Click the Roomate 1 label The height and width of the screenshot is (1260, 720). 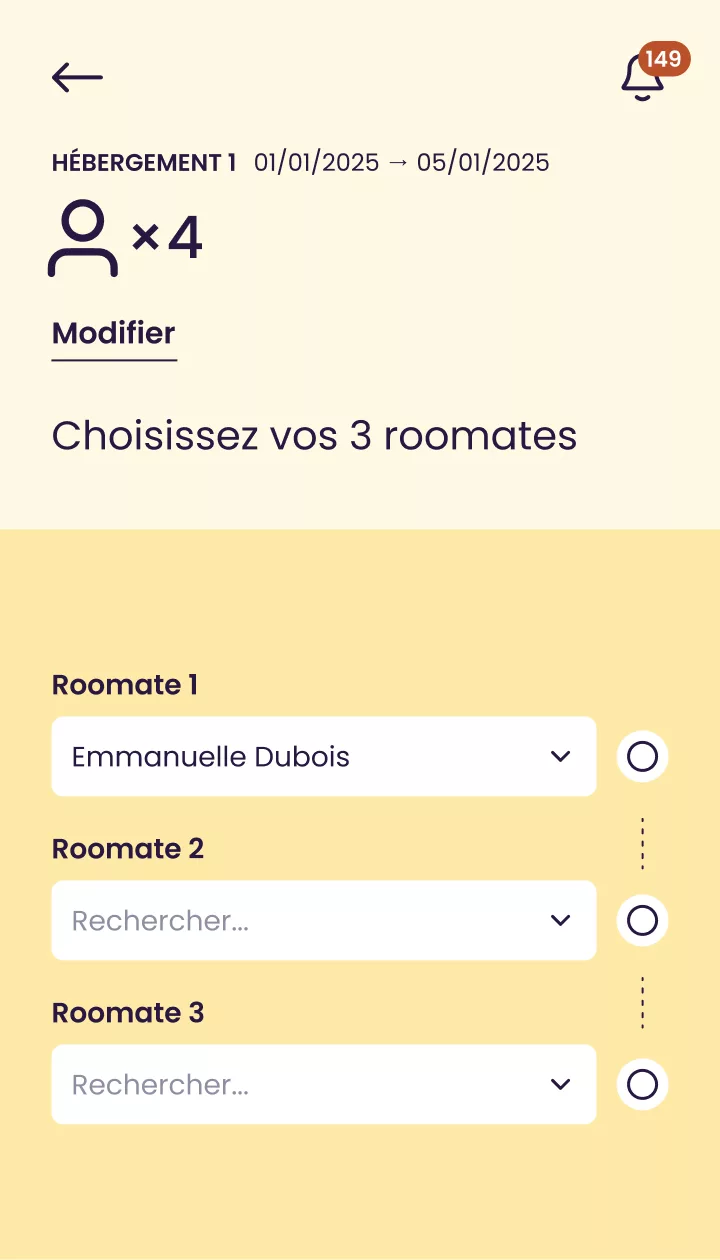tap(125, 685)
